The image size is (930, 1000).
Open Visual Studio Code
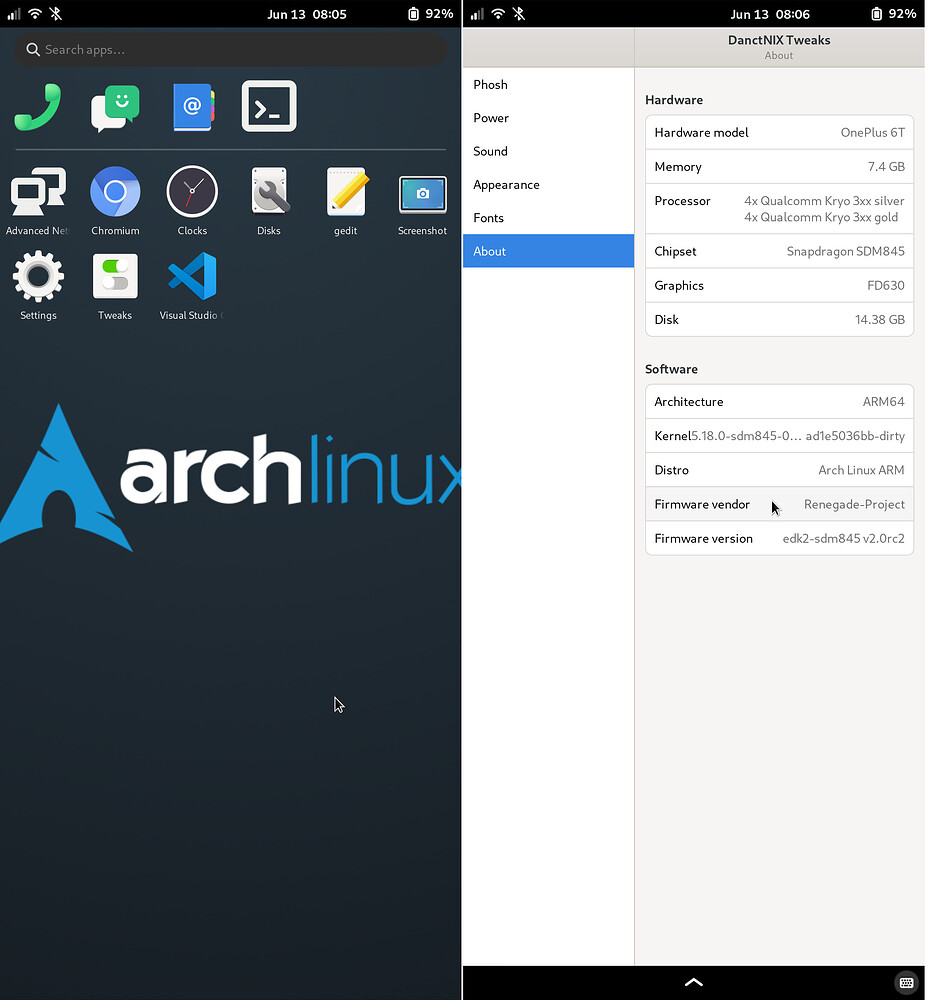pos(191,285)
